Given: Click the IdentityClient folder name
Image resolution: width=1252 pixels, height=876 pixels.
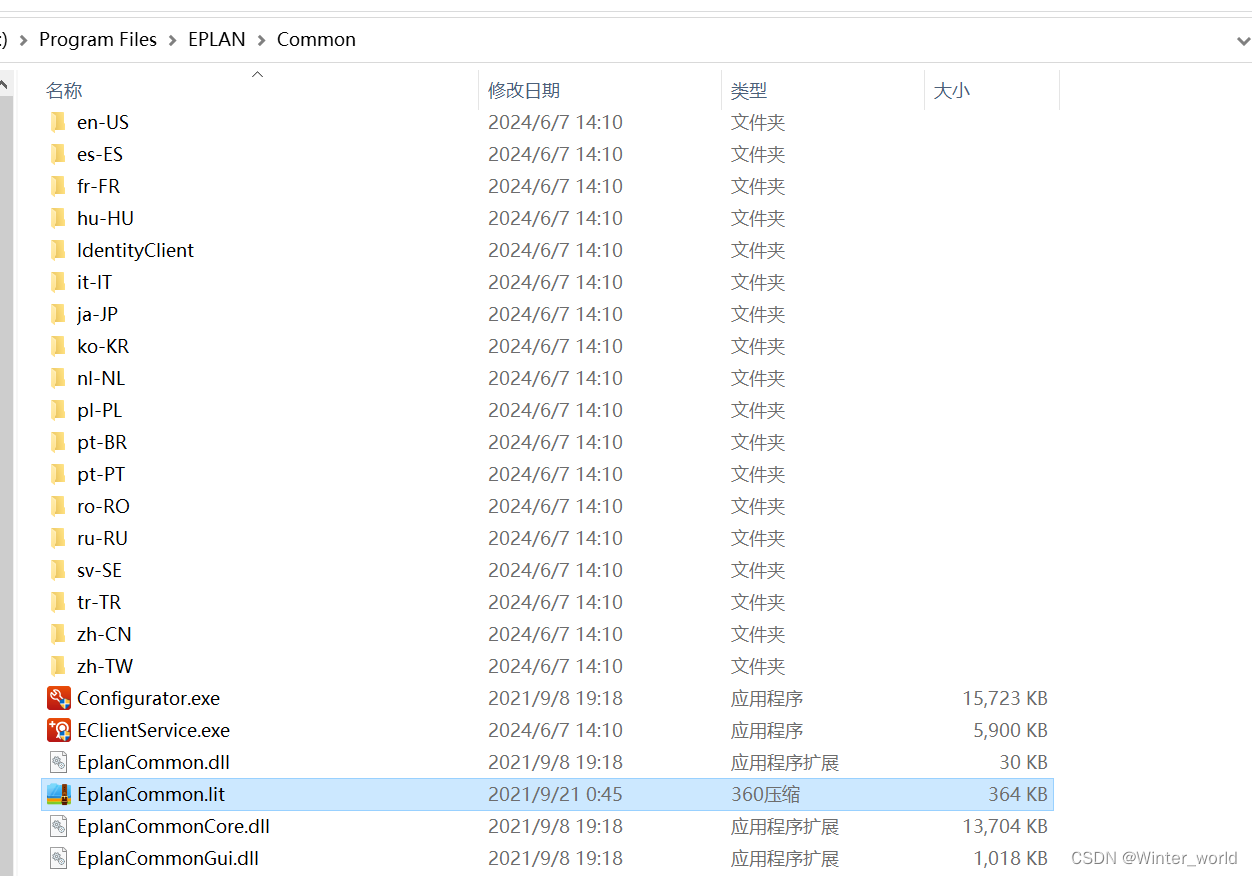Looking at the screenshot, I should 135,250.
